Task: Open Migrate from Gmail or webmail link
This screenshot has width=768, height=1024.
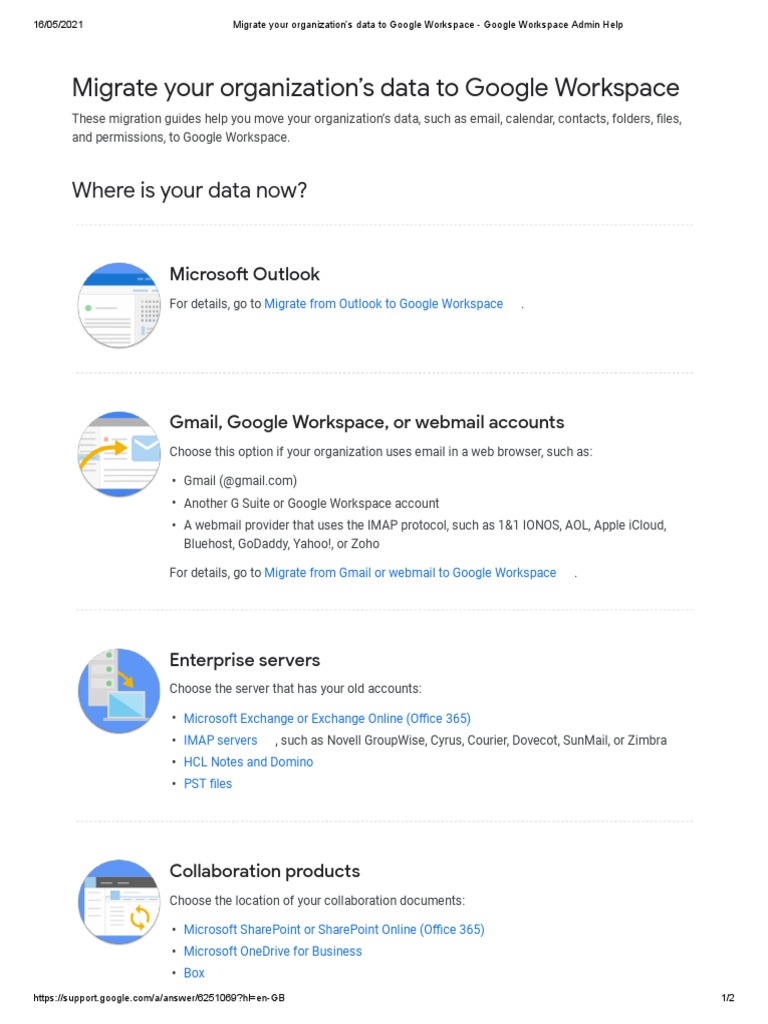Action: tap(410, 573)
